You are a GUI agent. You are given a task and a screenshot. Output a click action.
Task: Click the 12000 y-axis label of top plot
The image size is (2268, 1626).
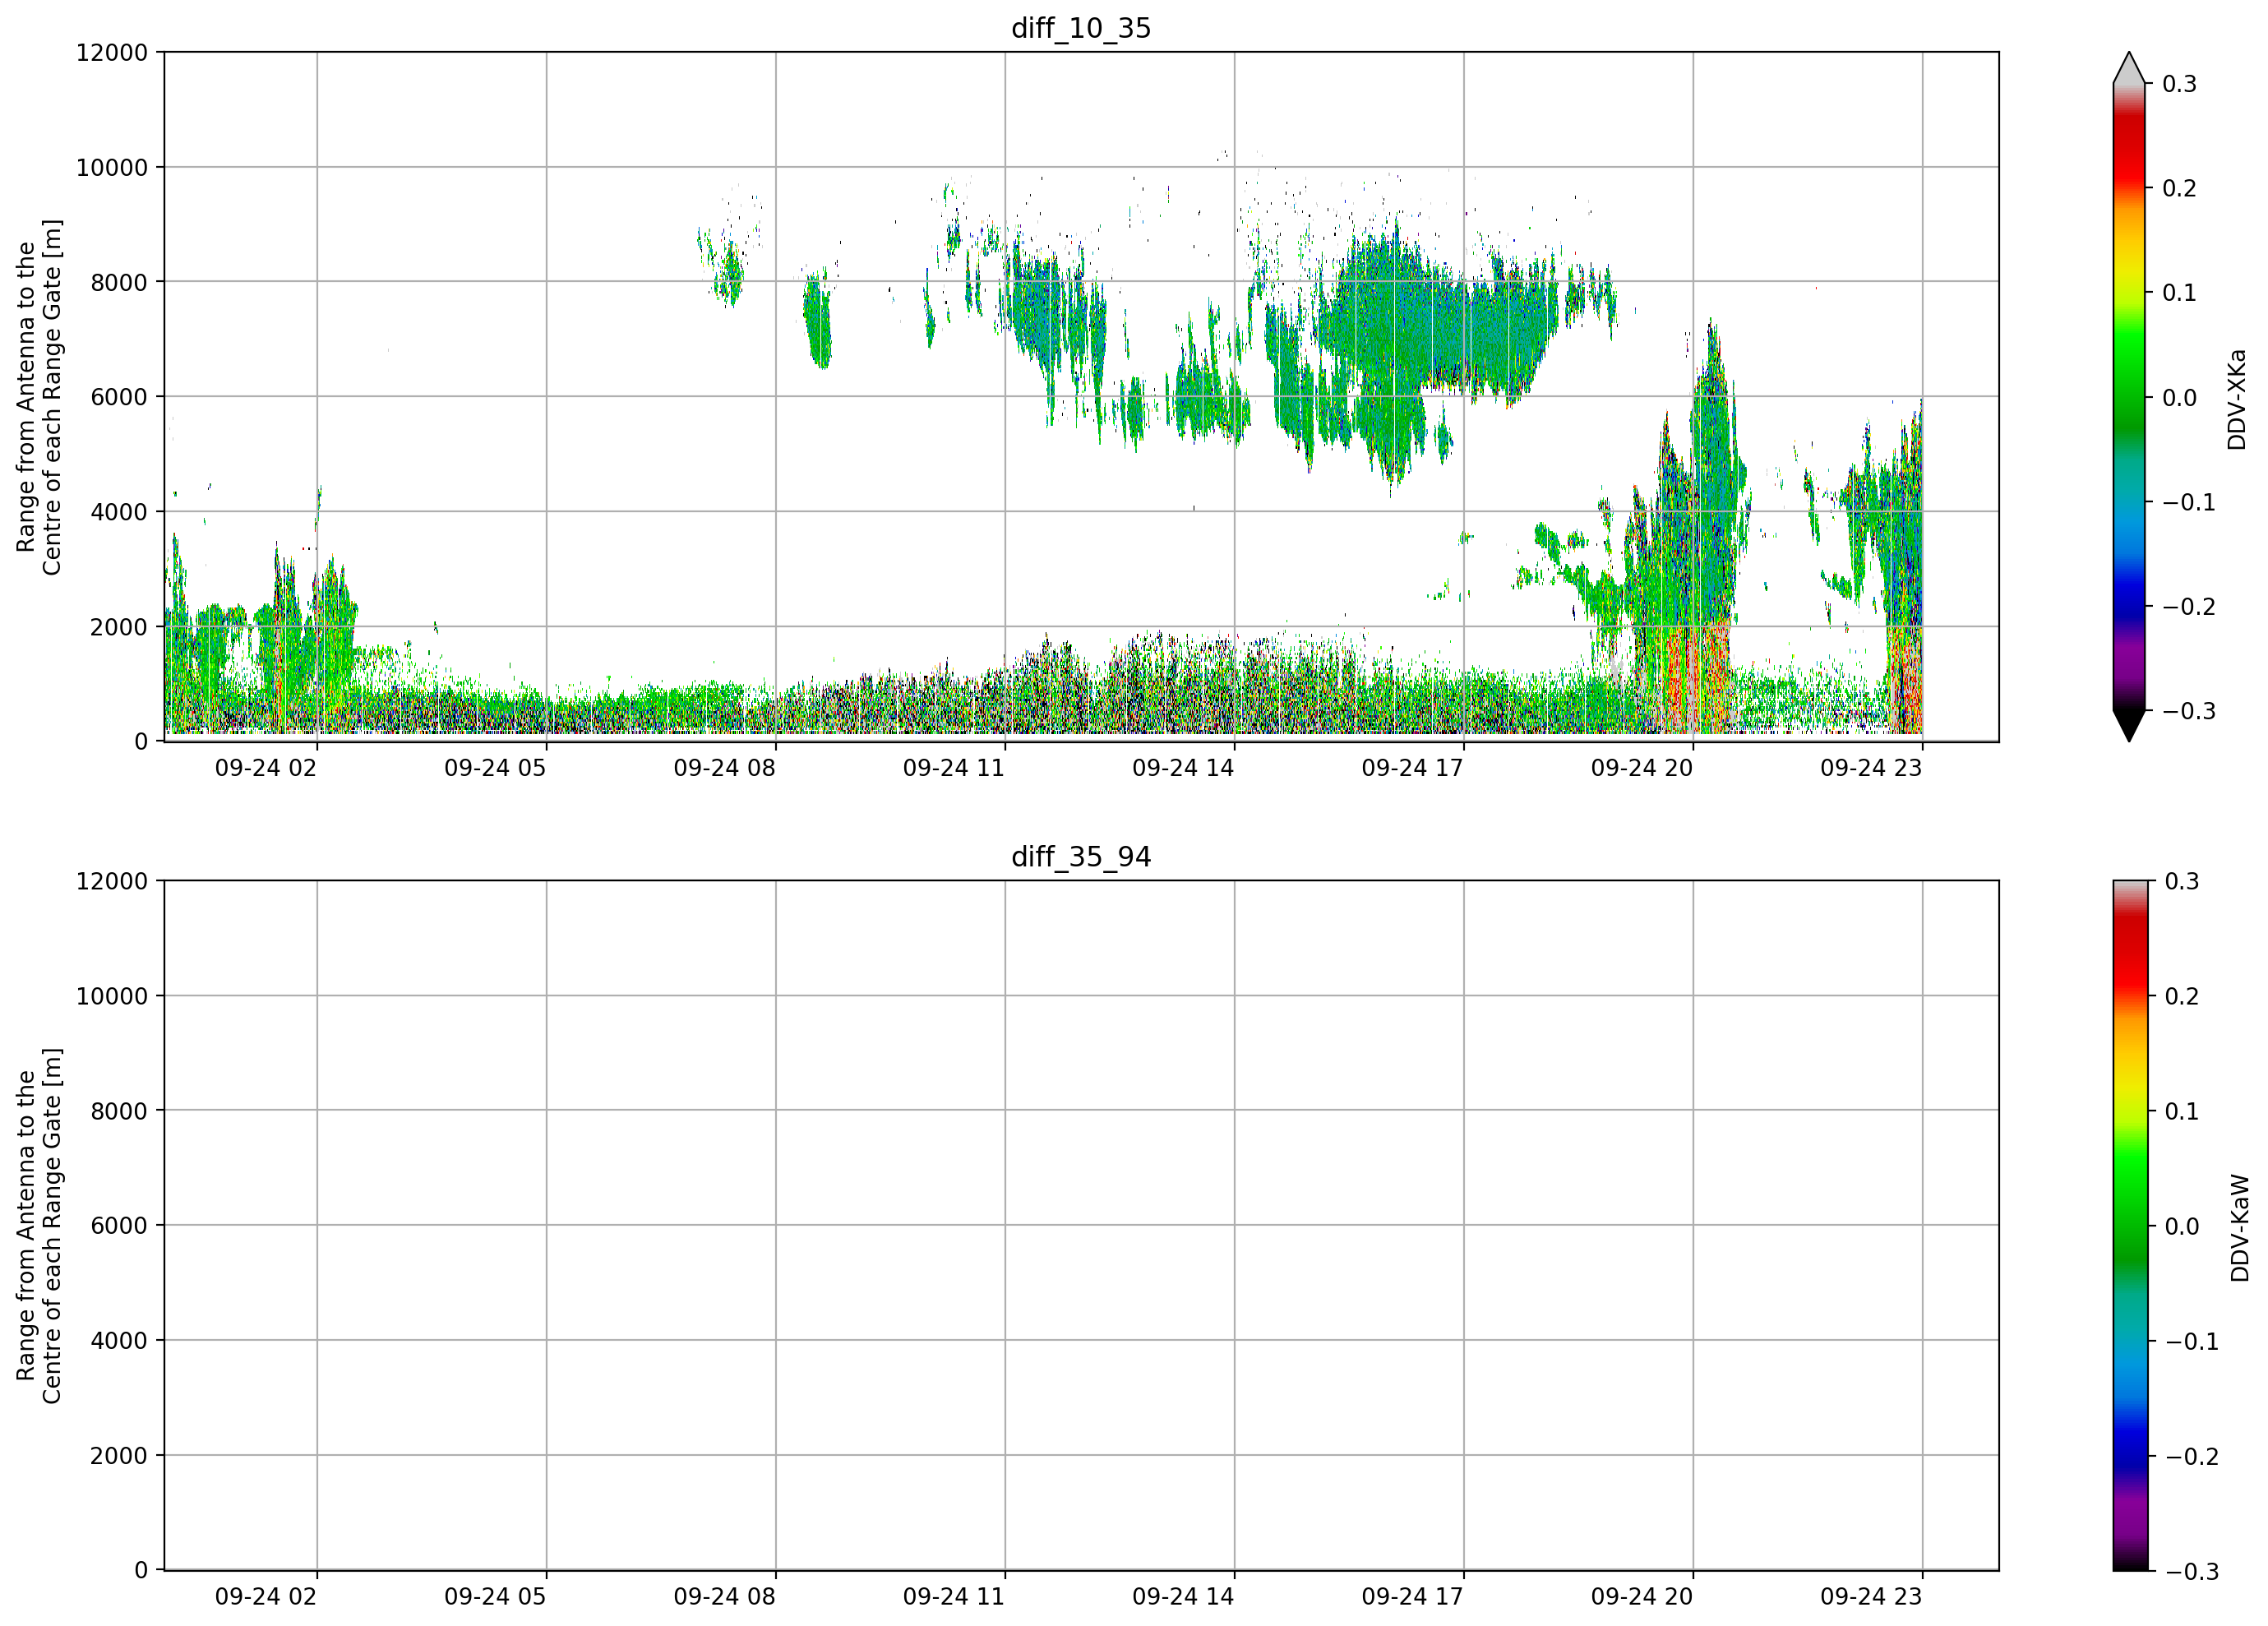(x=112, y=53)
